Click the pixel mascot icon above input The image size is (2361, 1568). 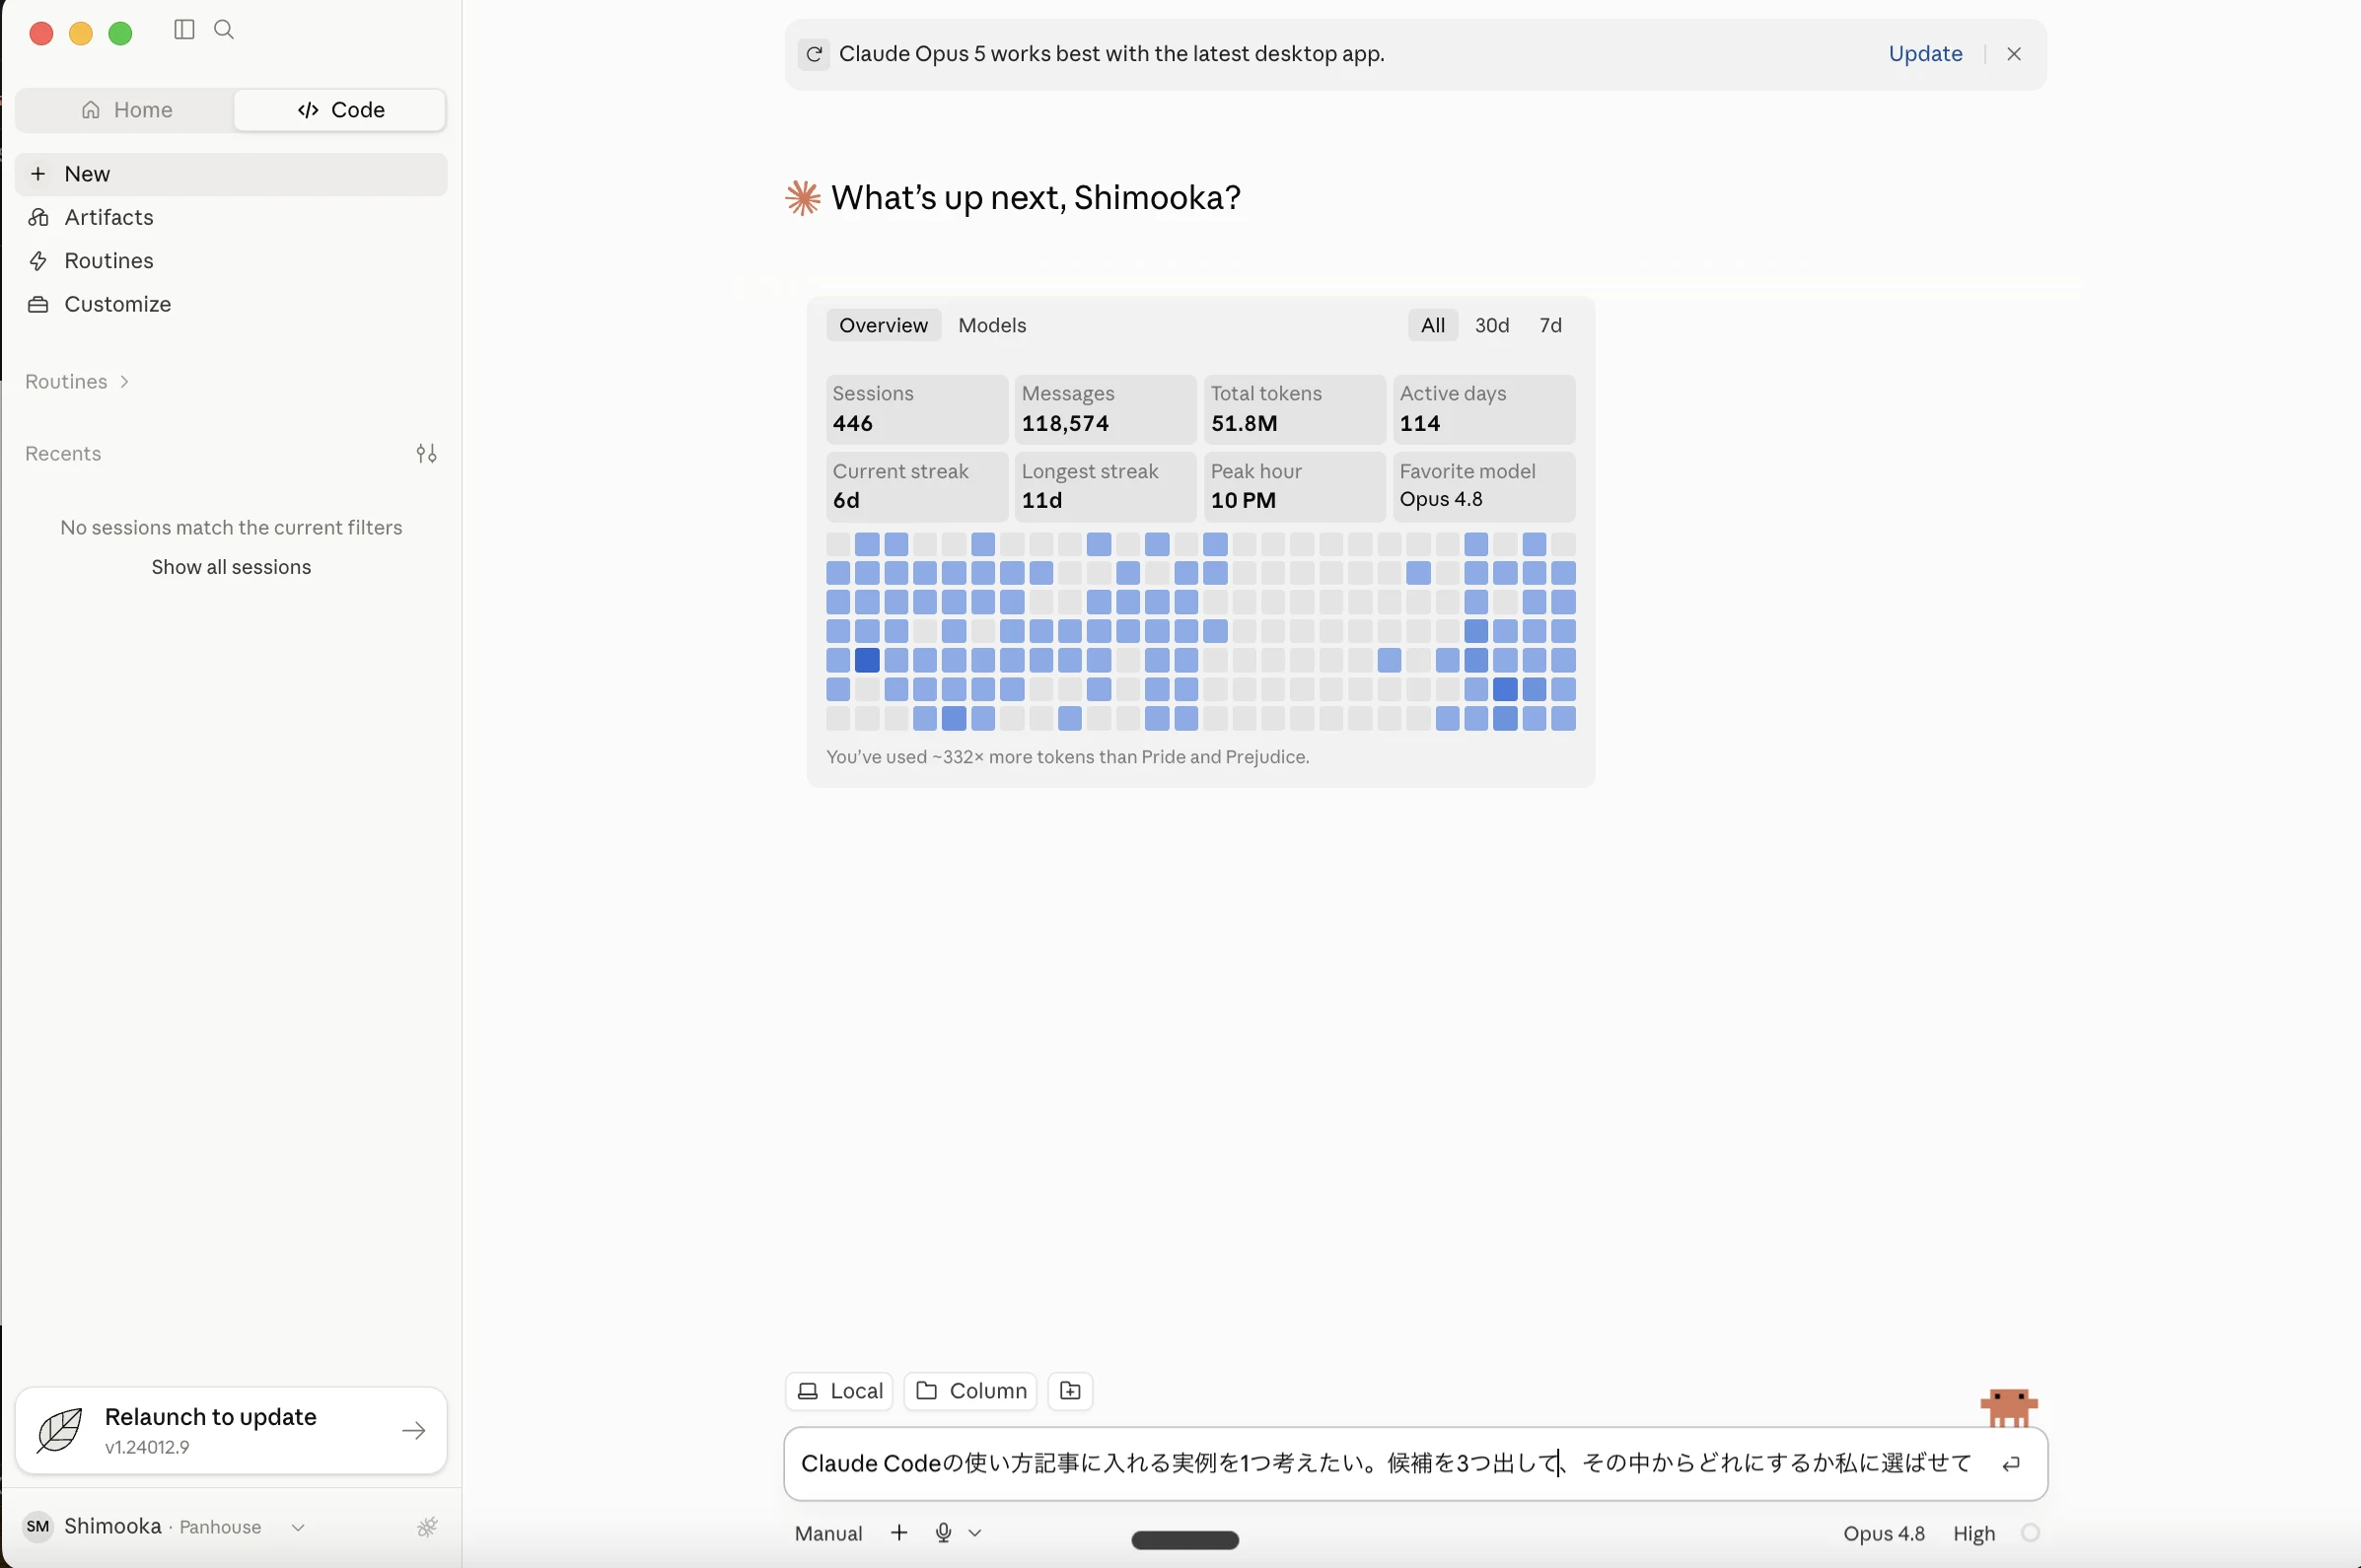(2008, 1407)
